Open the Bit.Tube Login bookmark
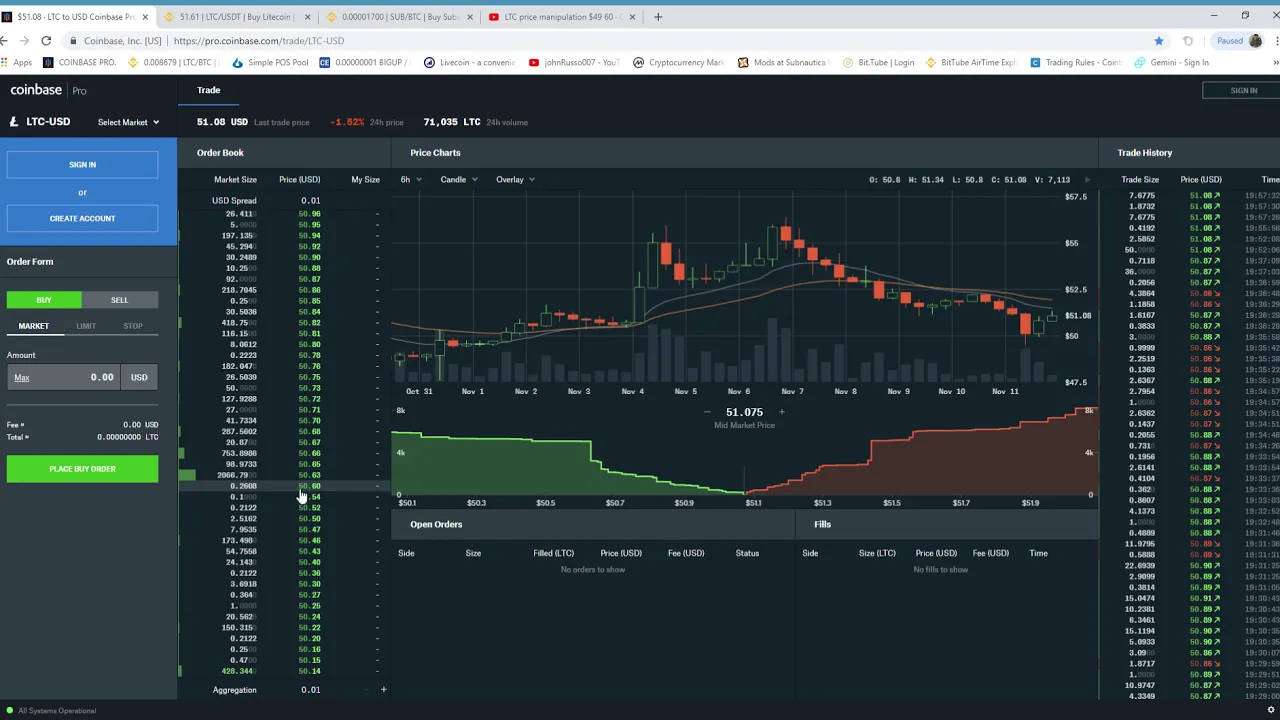The width and height of the screenshot is (1280, 720). [x=878, y=62]
